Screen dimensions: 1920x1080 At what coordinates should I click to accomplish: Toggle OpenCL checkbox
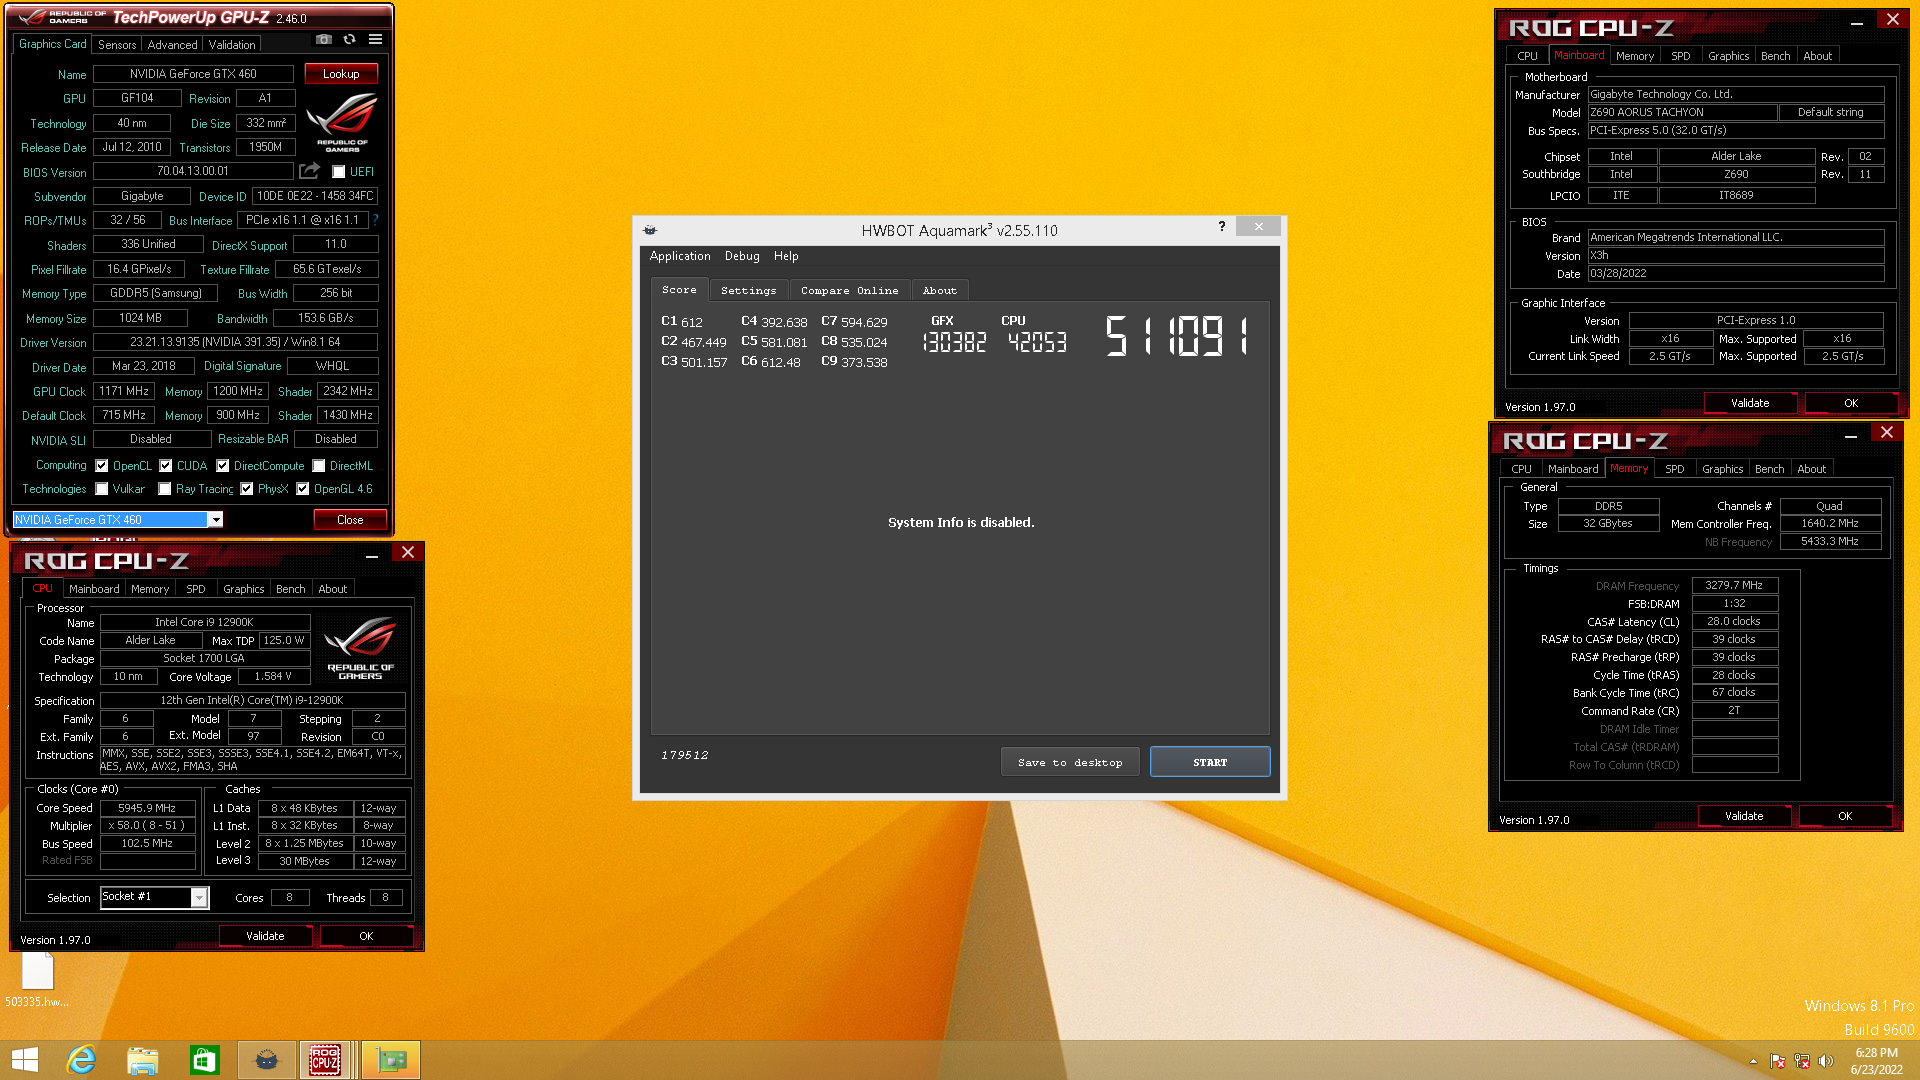[x=102, y=466]
